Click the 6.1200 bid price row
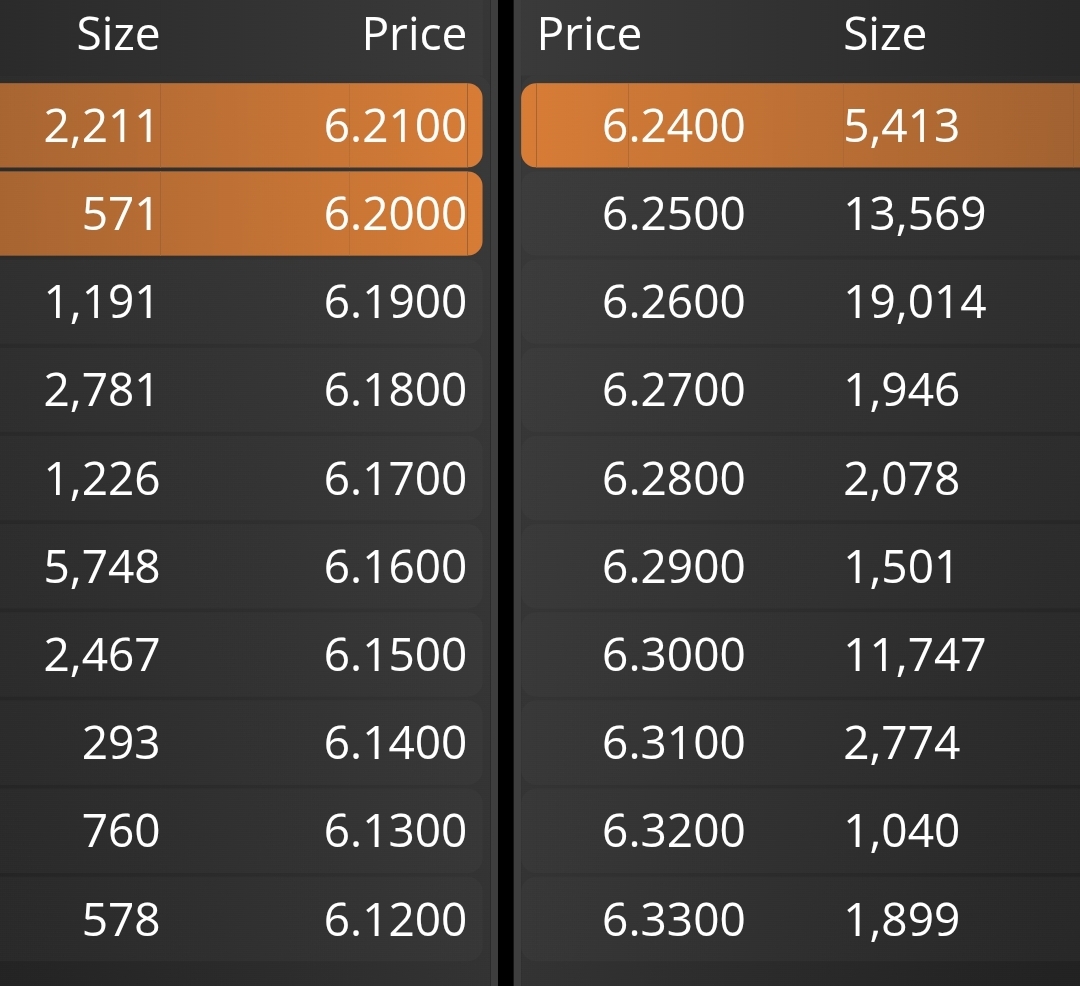Viewport: 1080px width, 986px height. point(240,919)
